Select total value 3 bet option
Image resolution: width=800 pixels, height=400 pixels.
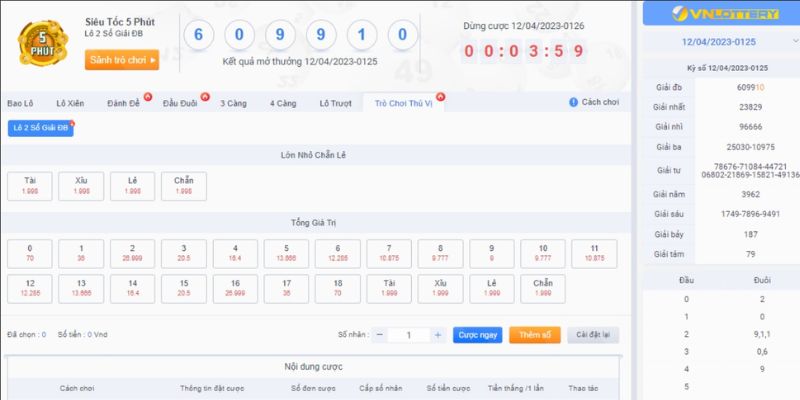click(184, 254)
